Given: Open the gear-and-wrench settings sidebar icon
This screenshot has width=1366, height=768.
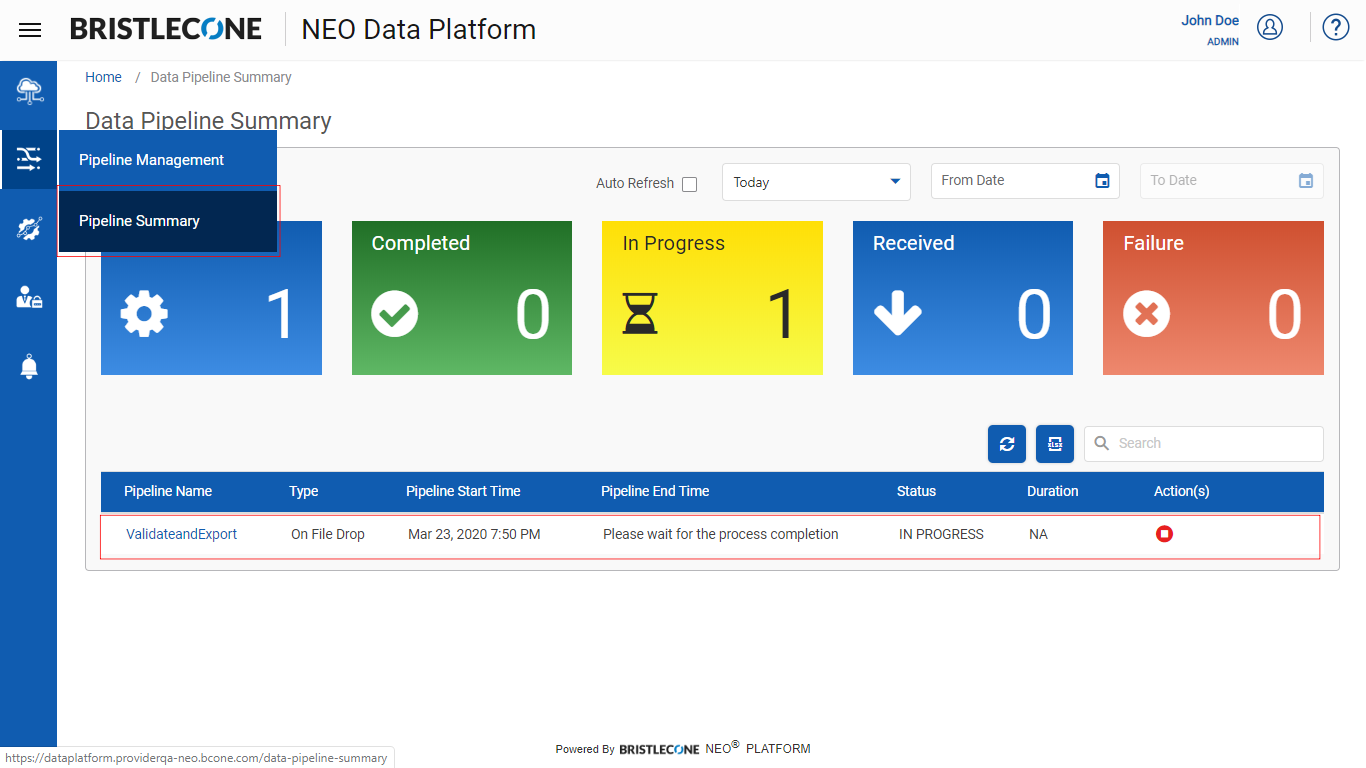Looking at the screenshot, I should point(29,229).
